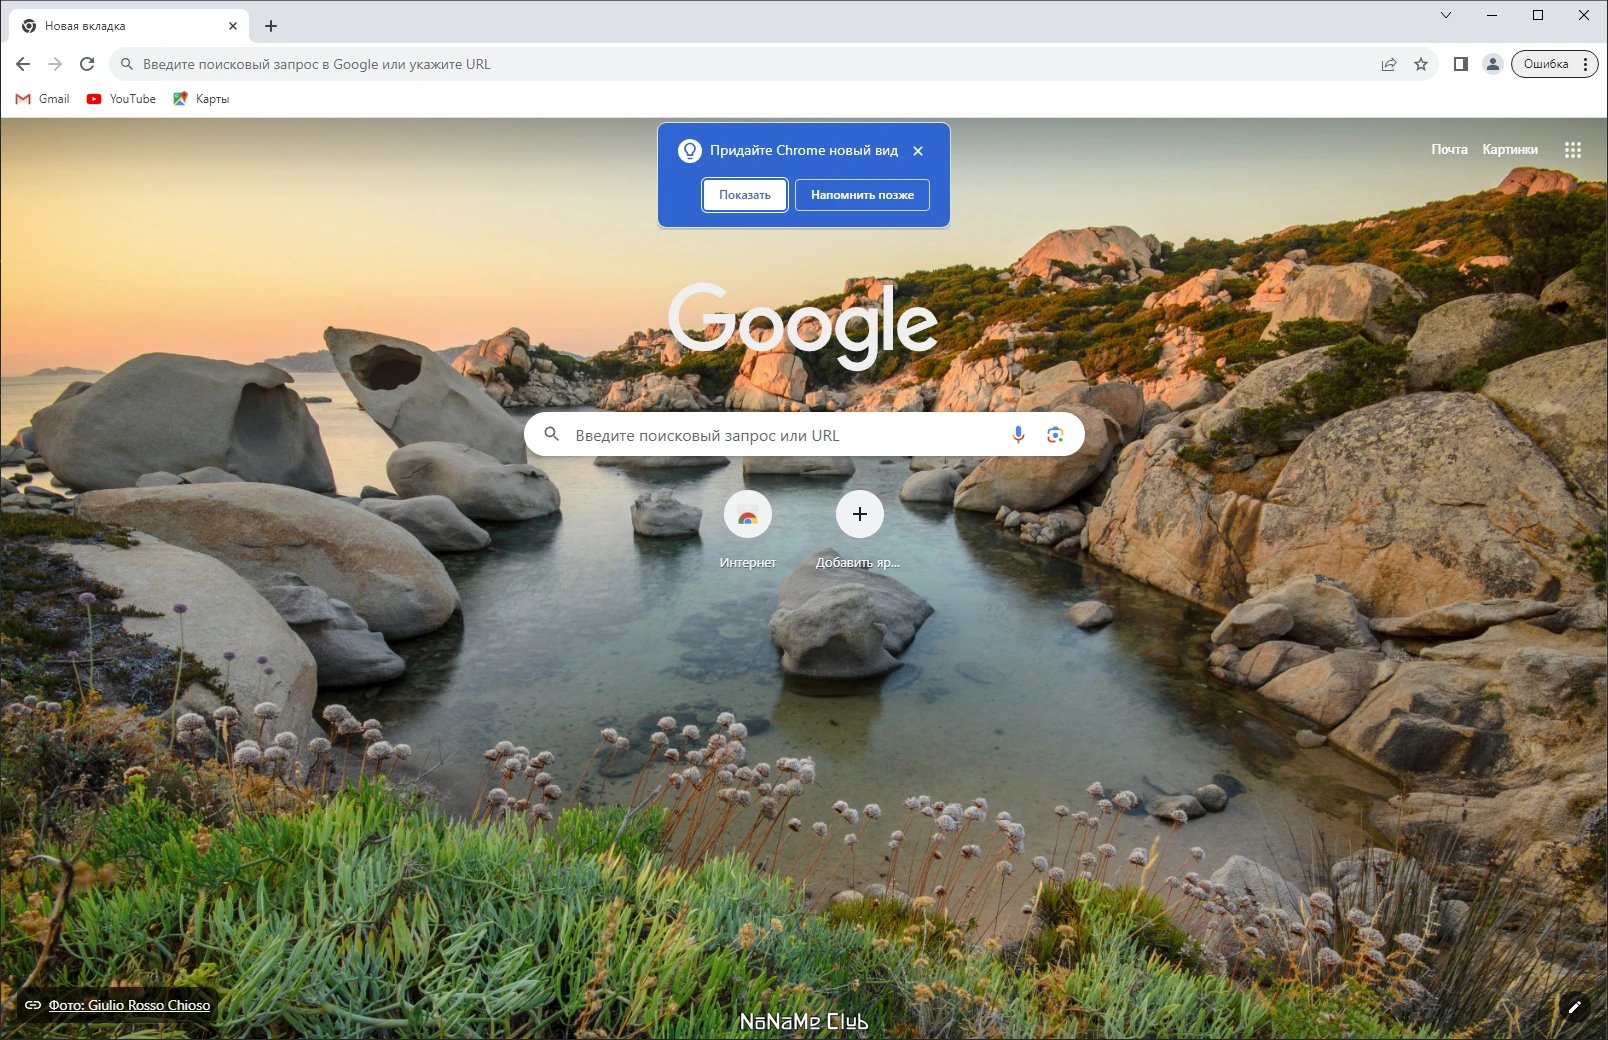Screen dimensions: 1608x1040
Task: Click the lightbulb icon in the new look popup
Action: click(x=690, y=151)
